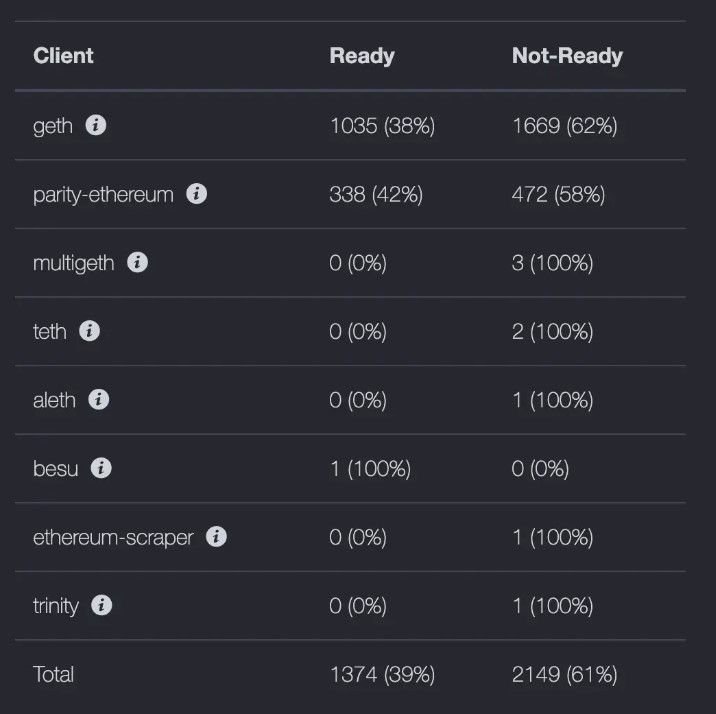
Task: Open info icon beside parity-ethereum
Action: 197,194
